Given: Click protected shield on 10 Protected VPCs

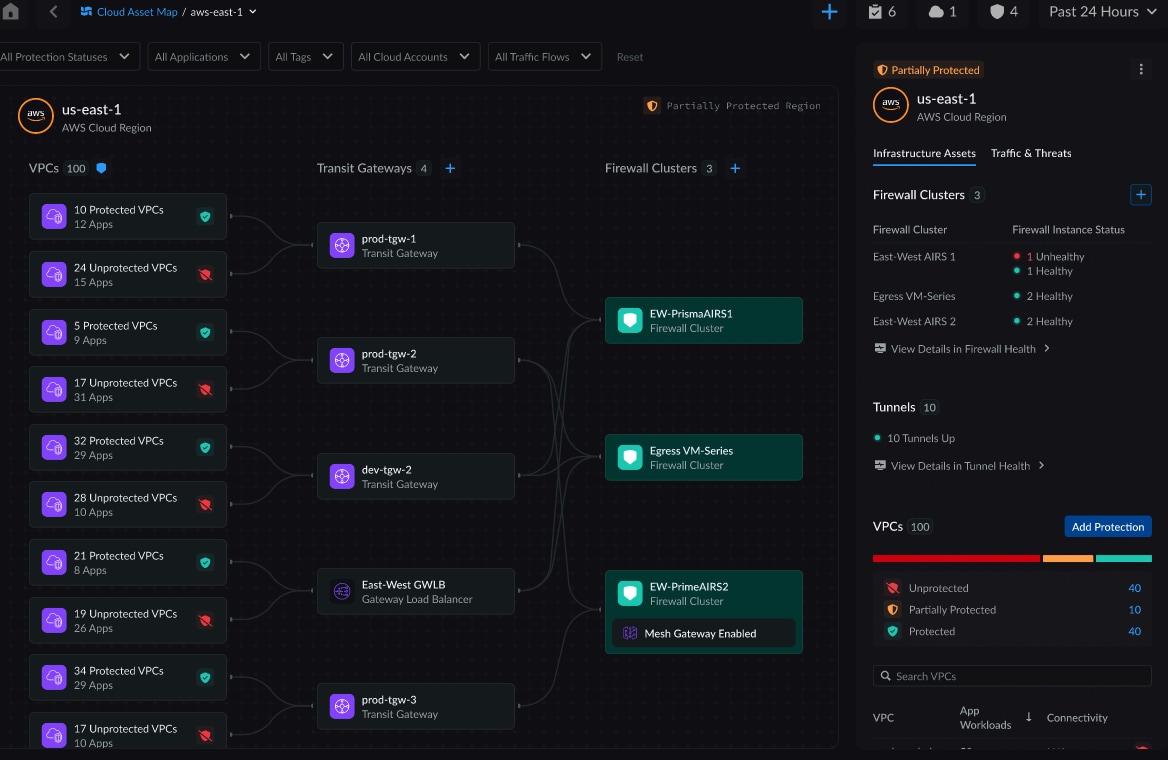Looking at the screenshot, I should point(205,217).
